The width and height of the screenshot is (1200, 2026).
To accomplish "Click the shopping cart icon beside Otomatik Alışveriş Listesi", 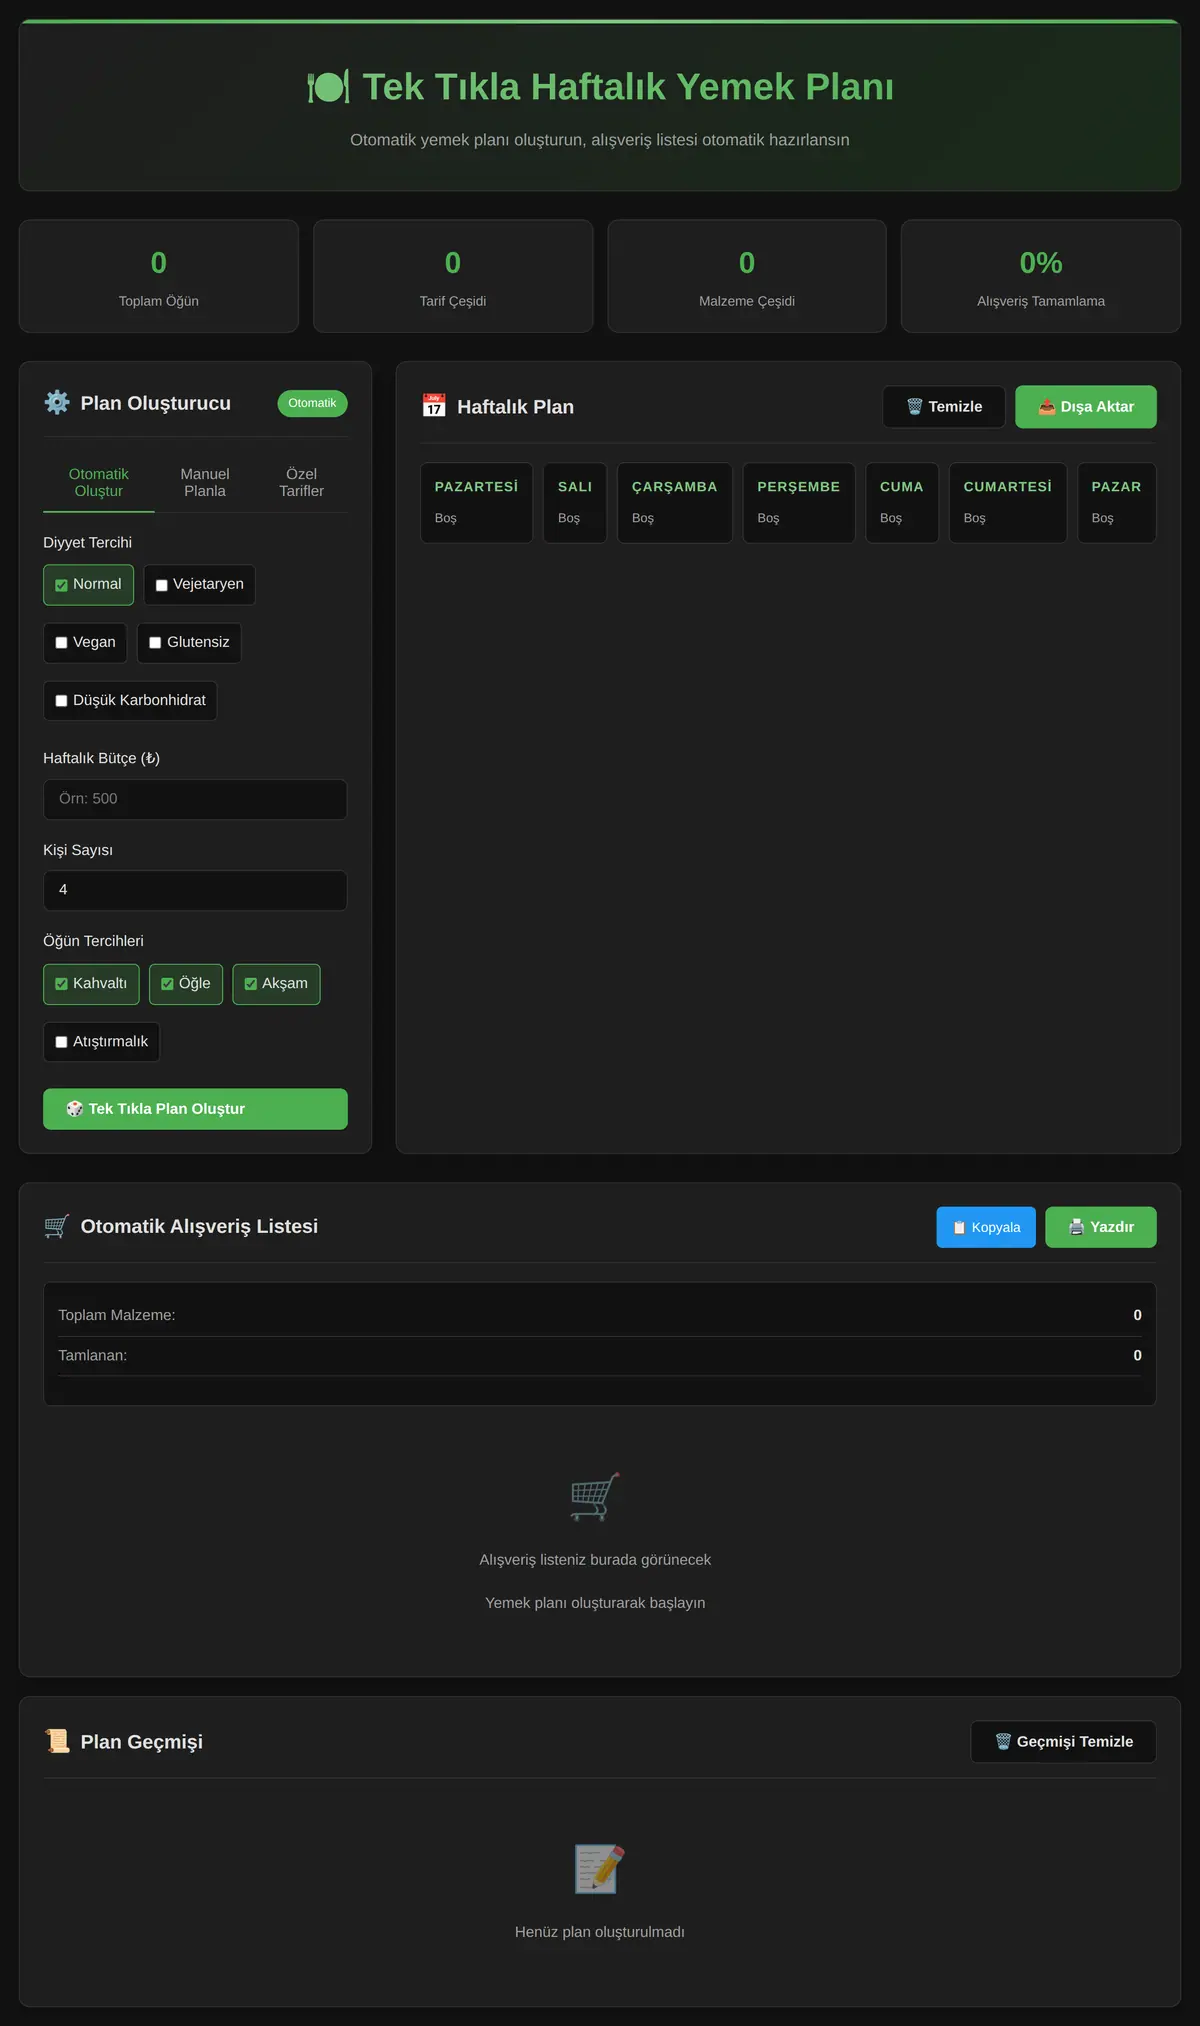I will (57, 1226).
